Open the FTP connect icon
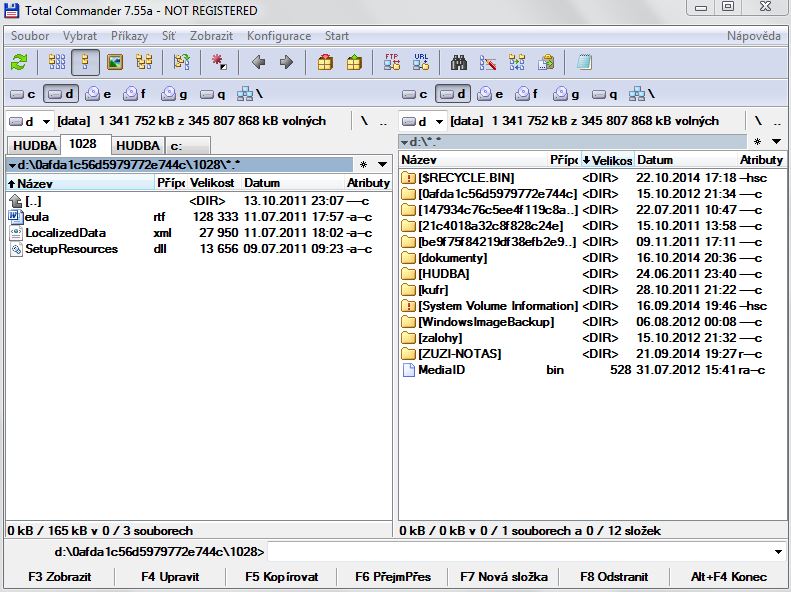This screenshot has width=791, height=592. point(391,63)
